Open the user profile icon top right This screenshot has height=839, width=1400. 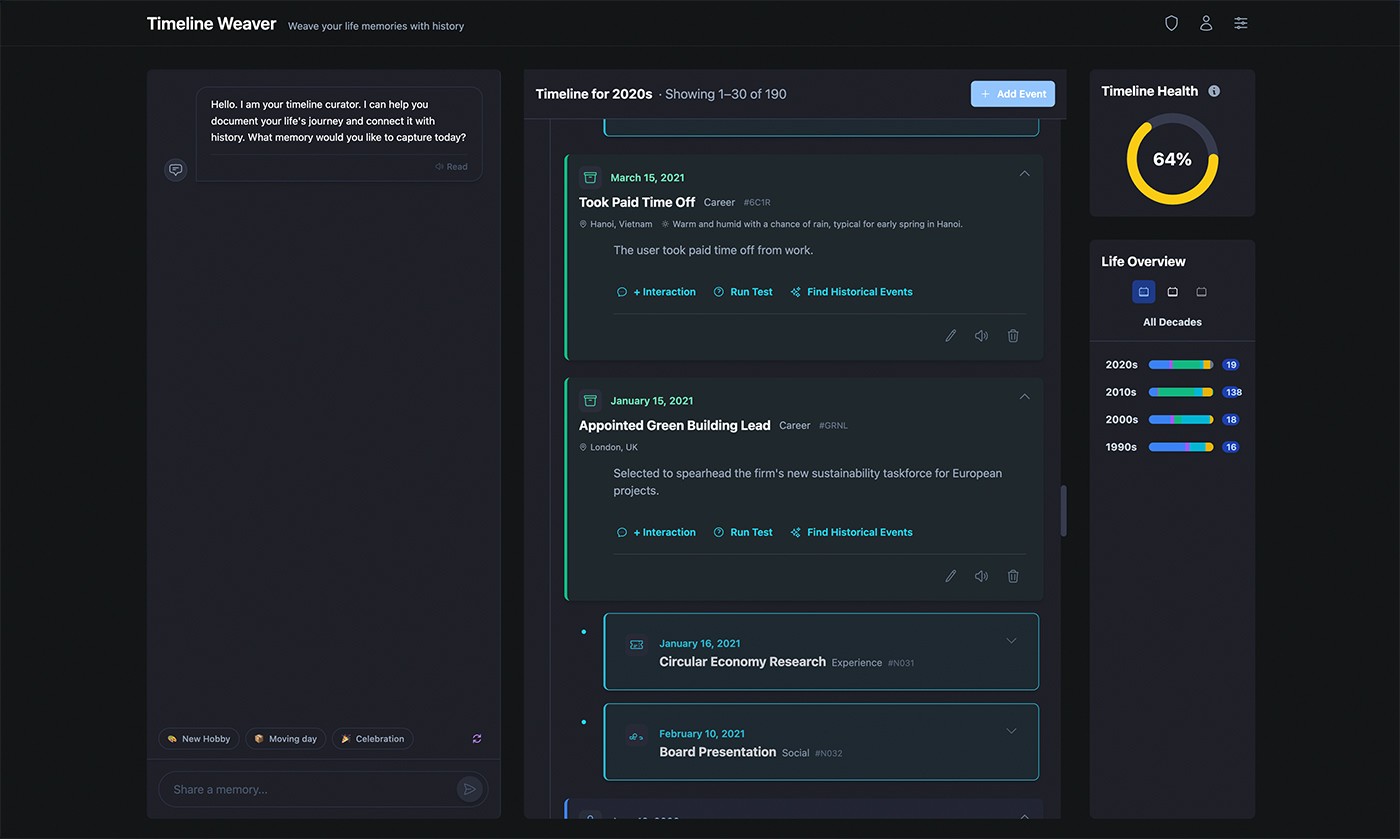click(x=1206, y=22)
